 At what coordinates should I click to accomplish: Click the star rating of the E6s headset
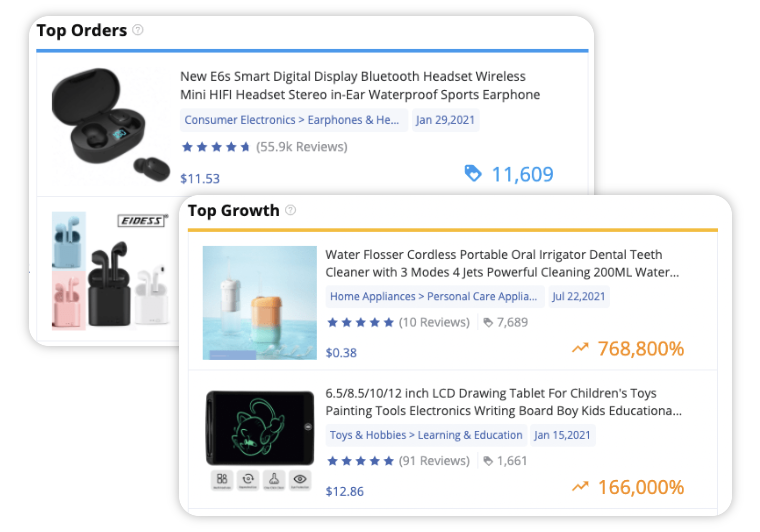[x=216, y=147]
